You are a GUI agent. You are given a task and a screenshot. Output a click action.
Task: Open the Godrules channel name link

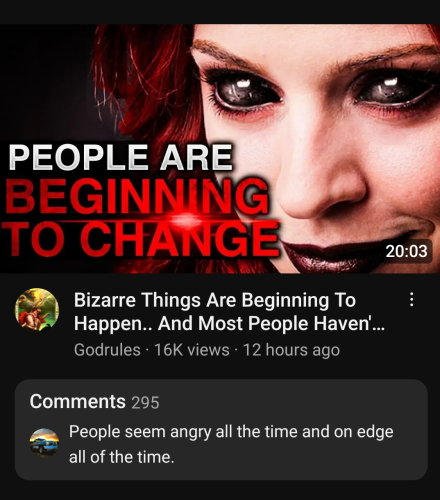(107, 350)
